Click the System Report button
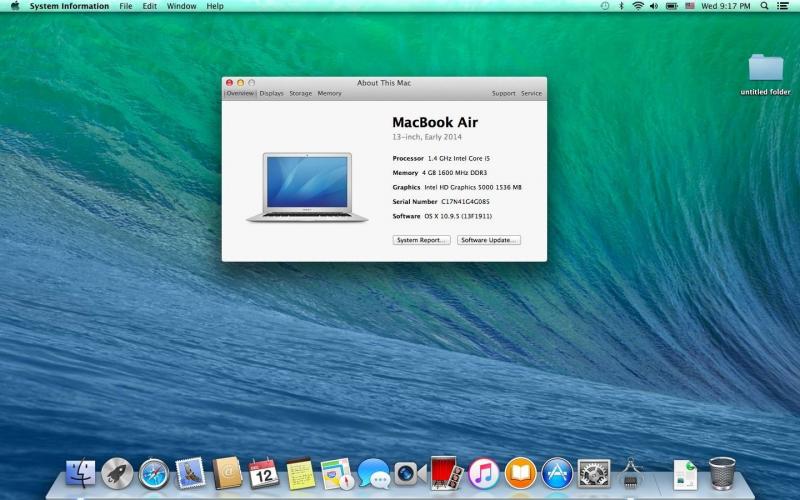800x500 pixels. pyautogui.click(x=421, y=240)
